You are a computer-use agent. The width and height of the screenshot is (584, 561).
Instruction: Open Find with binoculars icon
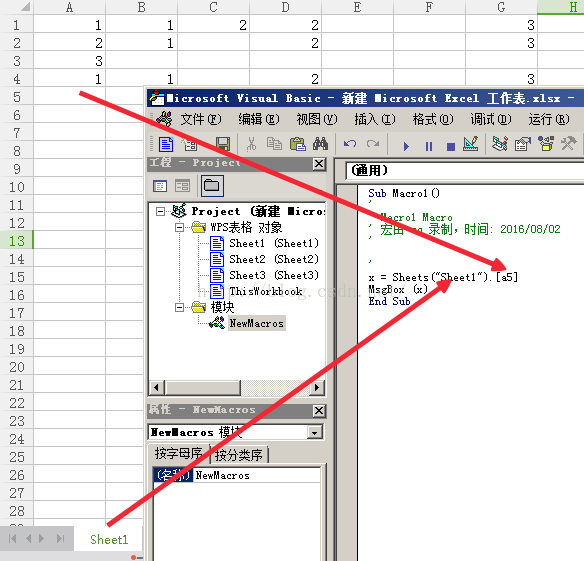320,144
